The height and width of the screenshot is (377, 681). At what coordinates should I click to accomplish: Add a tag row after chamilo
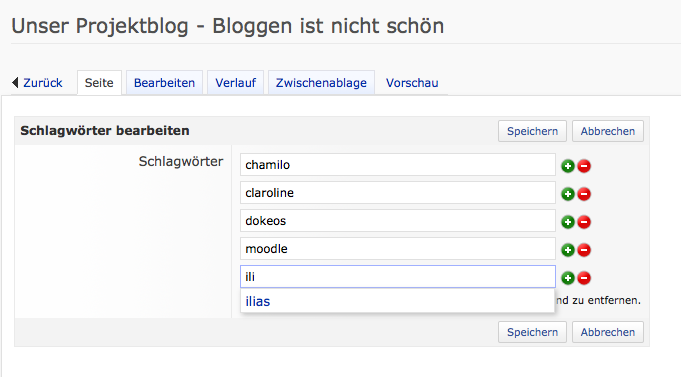pyautogui.click(x=568, y=166)
